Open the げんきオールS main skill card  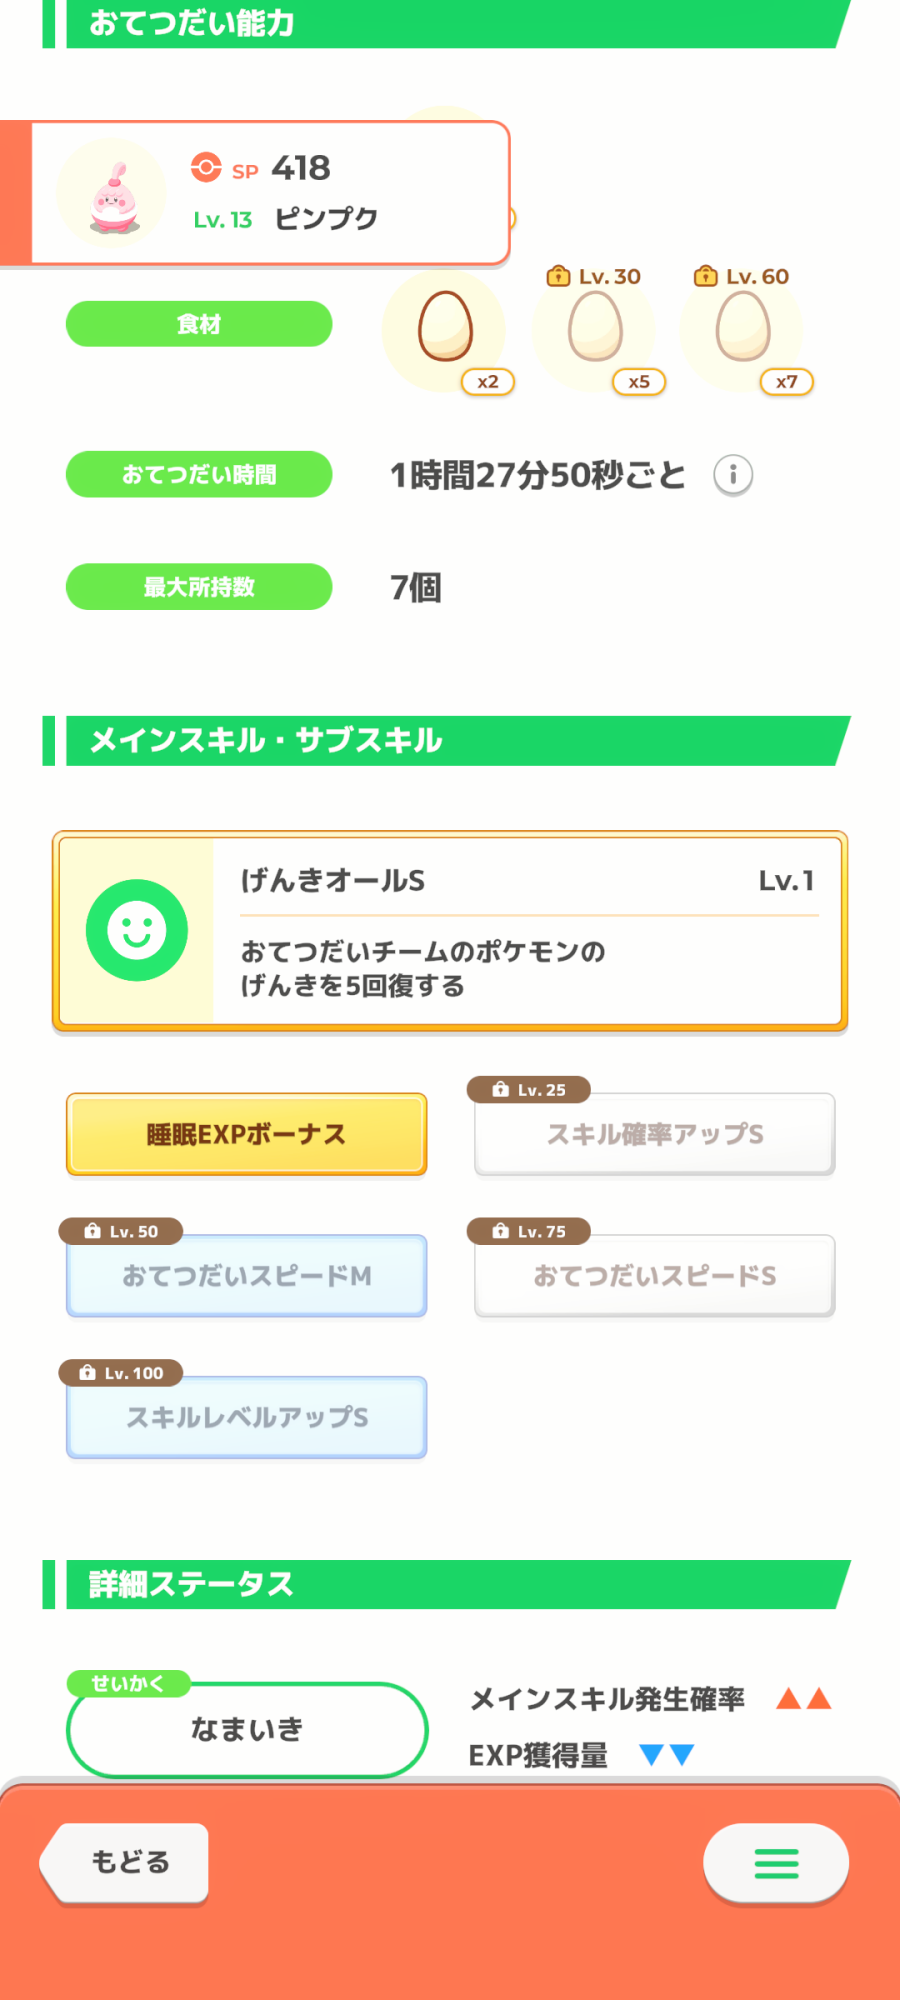pos(528,930)
